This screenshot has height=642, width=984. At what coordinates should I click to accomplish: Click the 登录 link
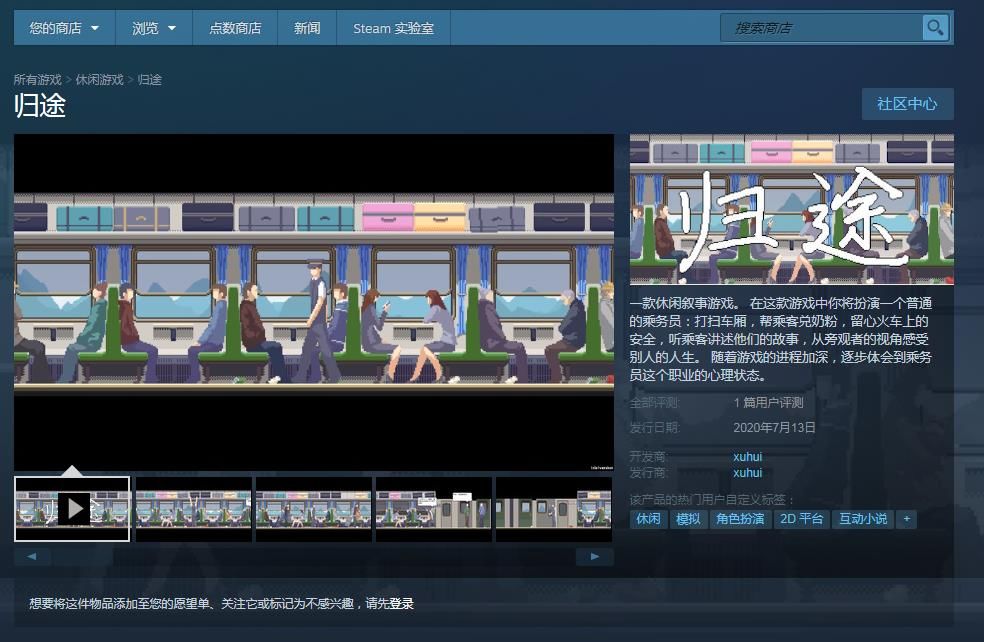pos(402,604)
